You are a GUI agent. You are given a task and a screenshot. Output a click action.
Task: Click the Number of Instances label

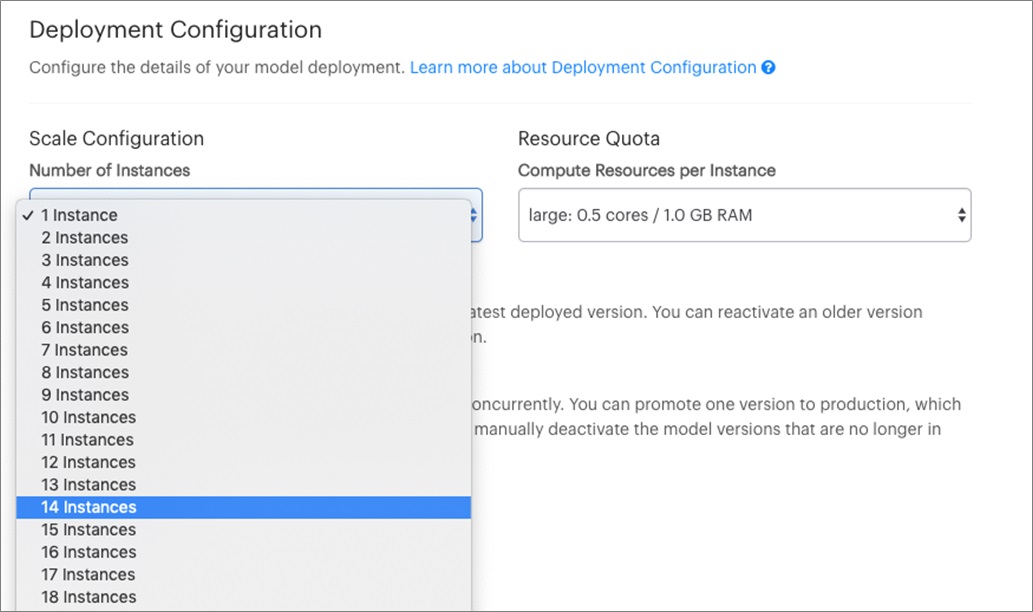pos(109,171)
